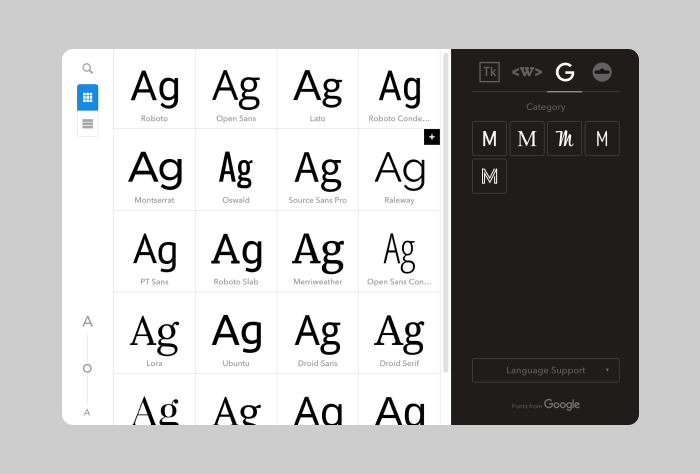Open the Language Support dropdown
Image resolution: width=700 pixels, height=474 pixels.
point(546,370)
